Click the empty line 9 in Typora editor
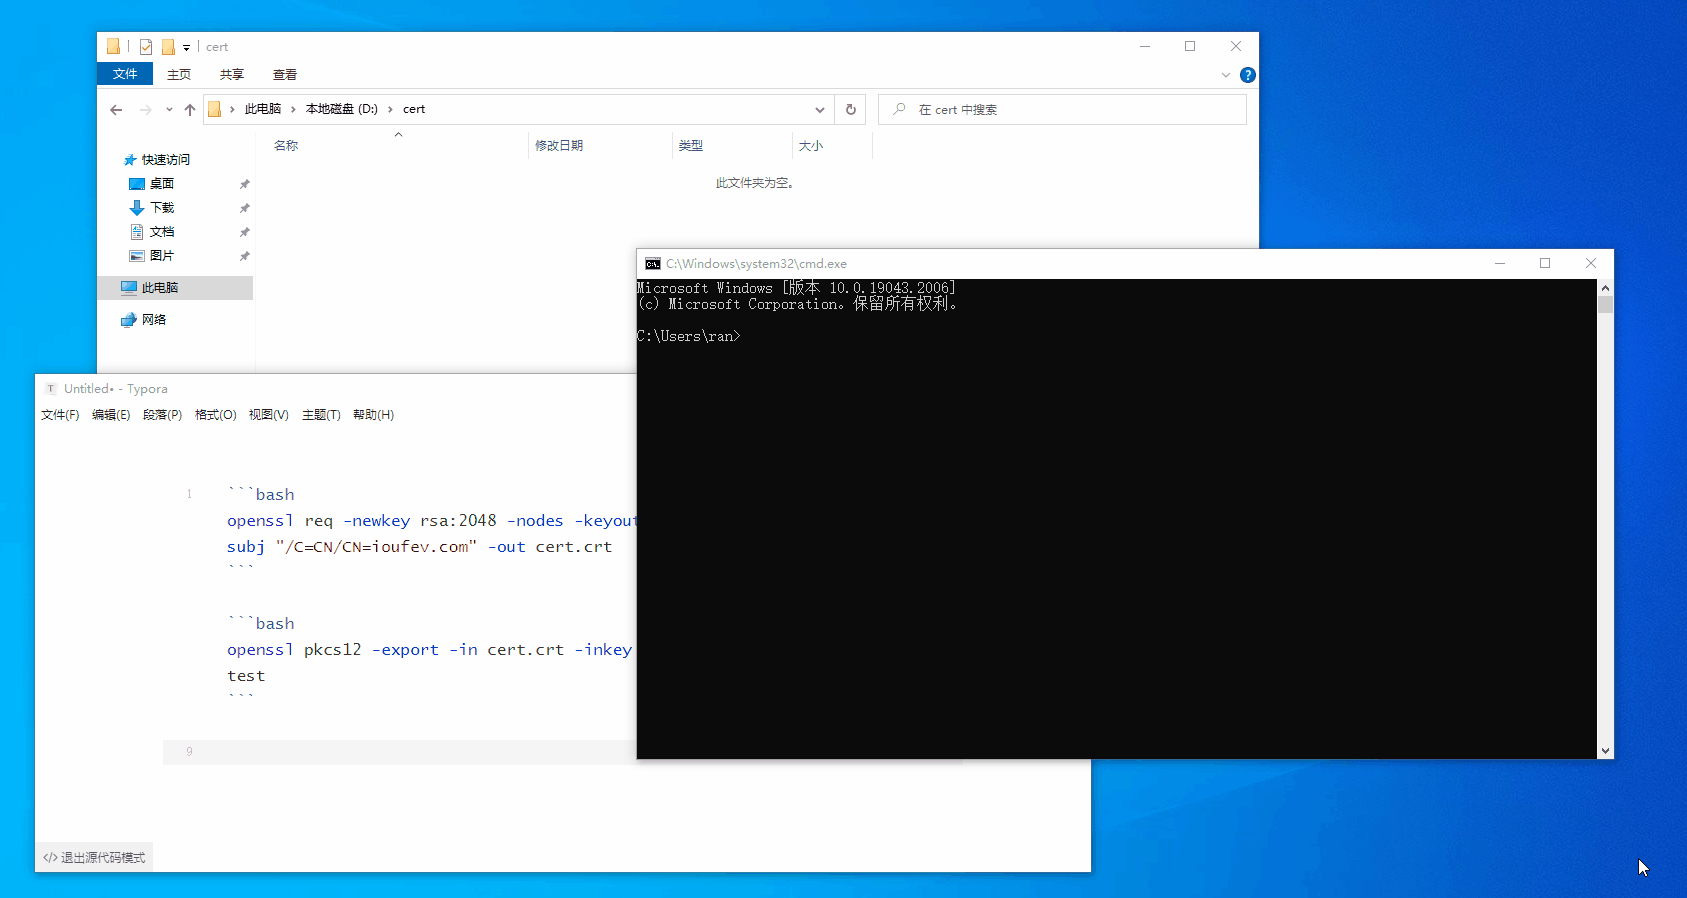Viewport: 1687px width, 898px height. pos(399,752)
